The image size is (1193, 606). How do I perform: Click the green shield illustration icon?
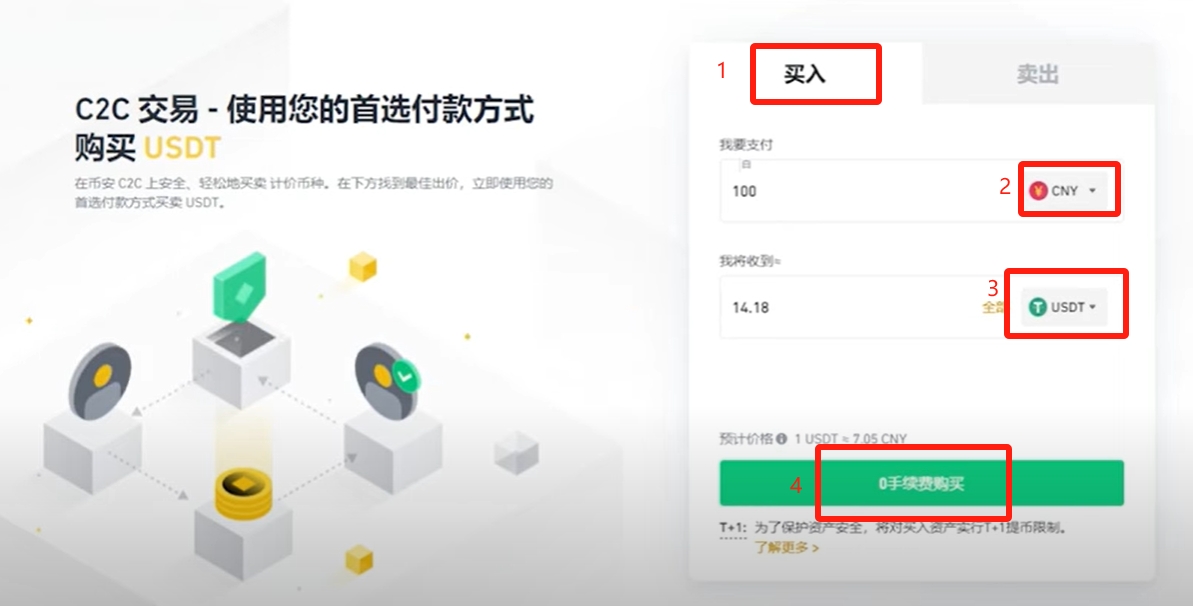click(x=240, y=287)
